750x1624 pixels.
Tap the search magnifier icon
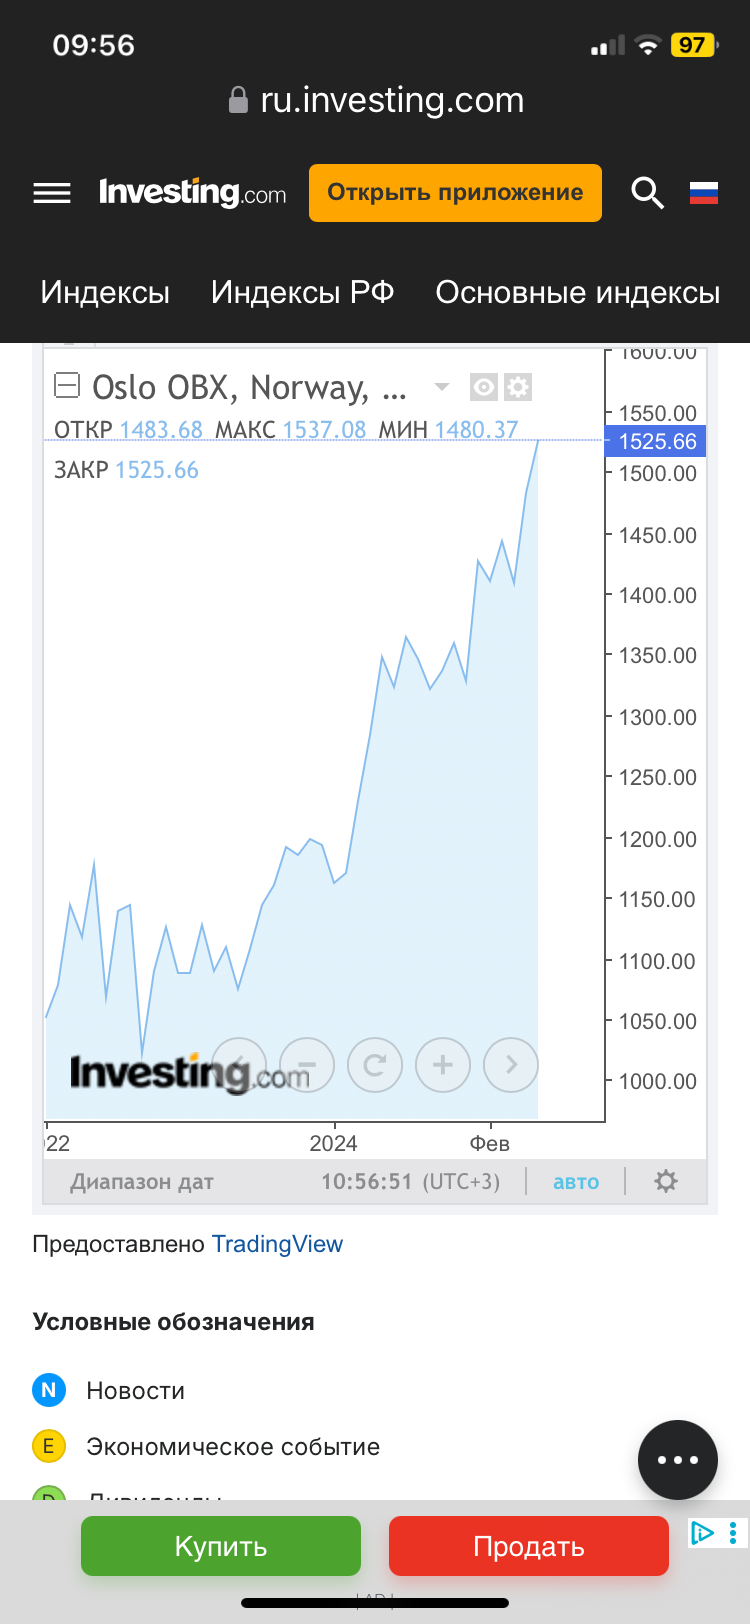pos(647,192)
